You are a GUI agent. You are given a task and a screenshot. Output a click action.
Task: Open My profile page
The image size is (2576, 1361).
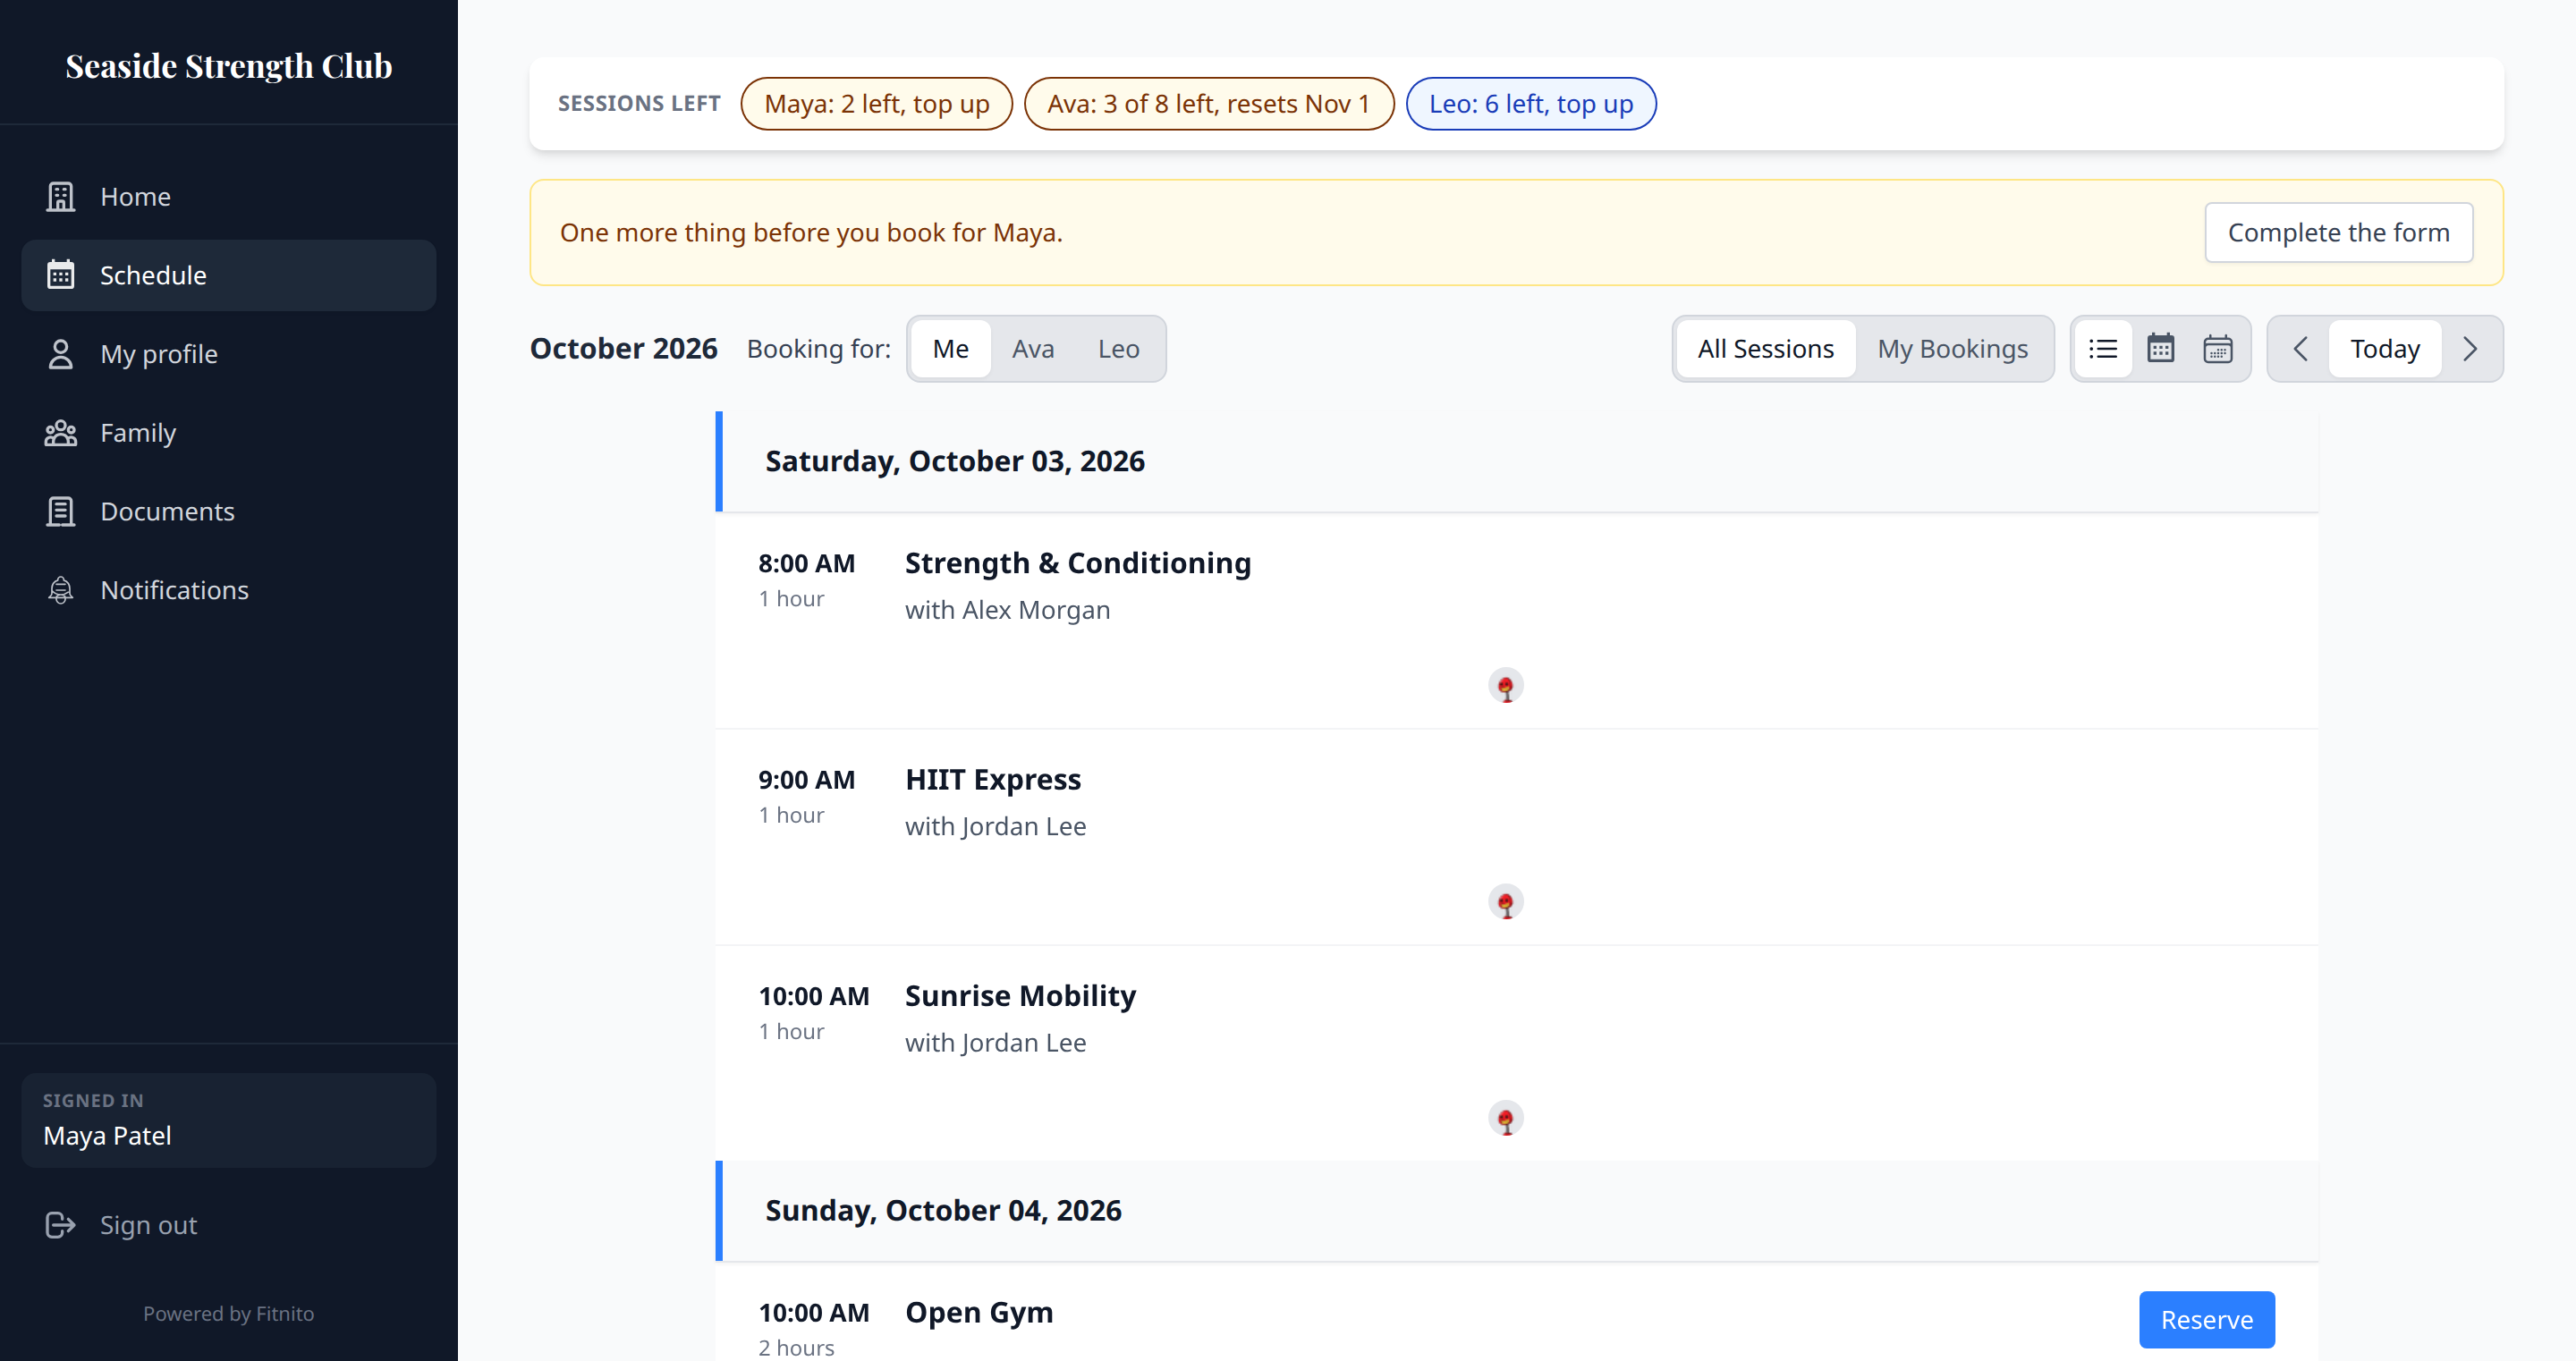coord(229,354)
